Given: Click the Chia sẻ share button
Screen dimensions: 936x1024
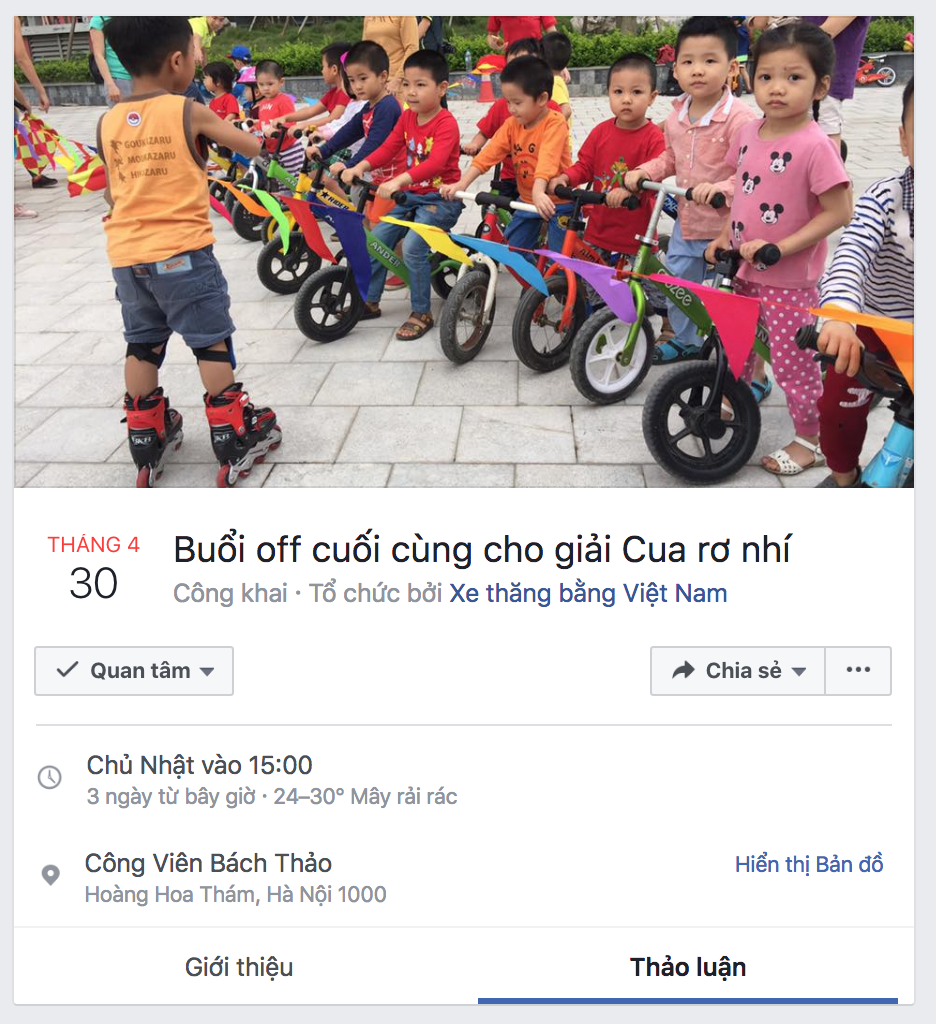Looking at the screenshot, I should tap(738, 671).
